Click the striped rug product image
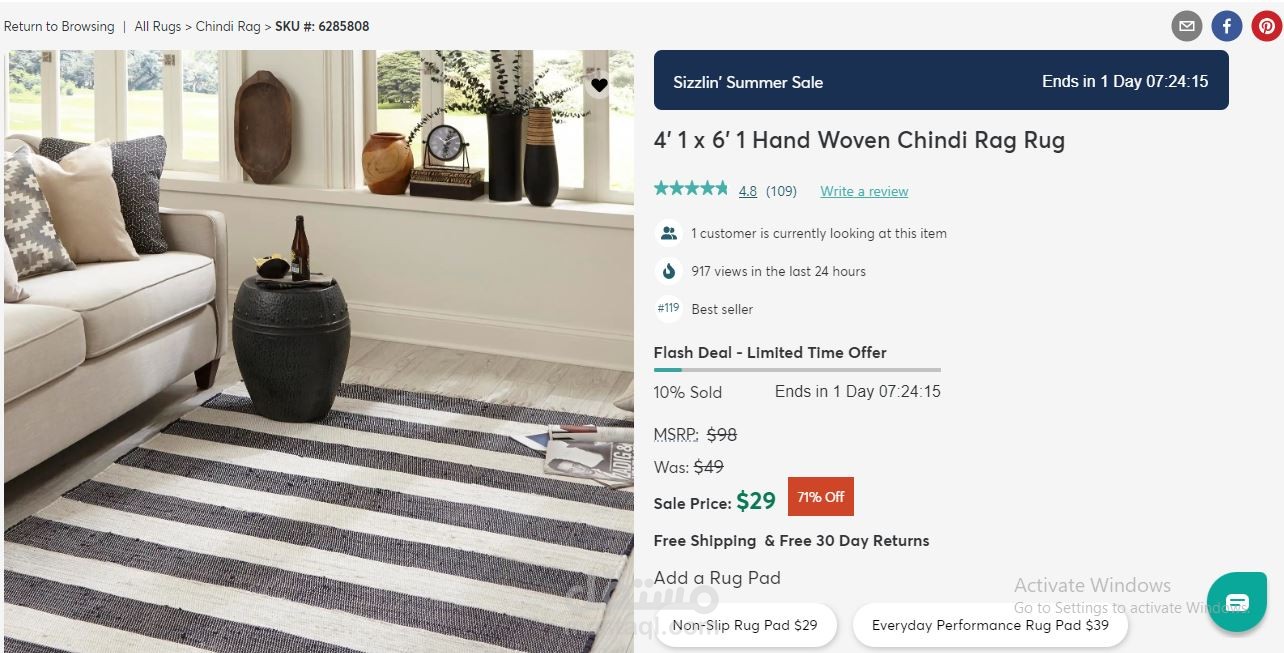This screenshot has height=653, width=1284. (x=319, y=351)
